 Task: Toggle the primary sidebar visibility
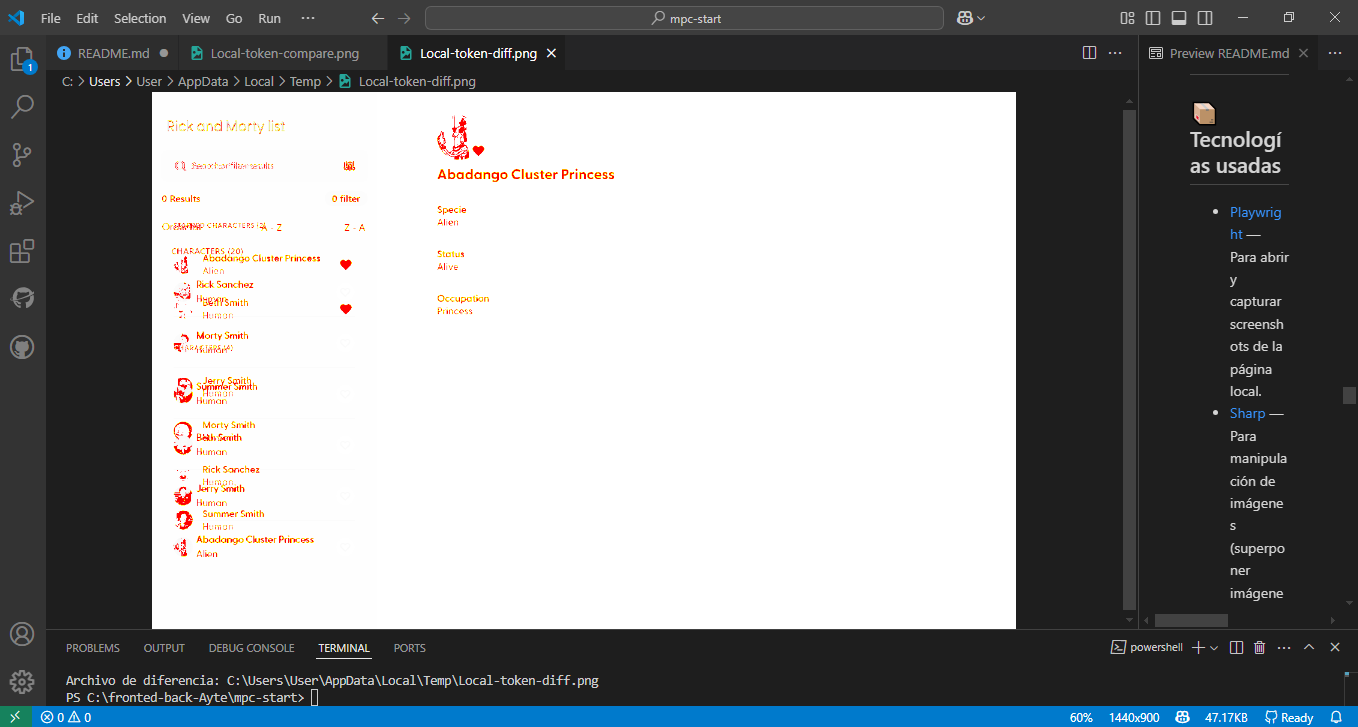point(1152,18)
